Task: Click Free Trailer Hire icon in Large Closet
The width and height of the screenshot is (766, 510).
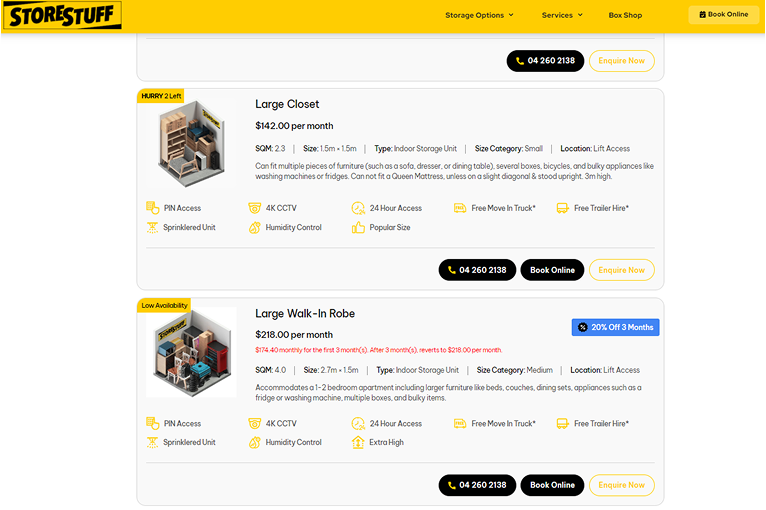Action: 562,208
